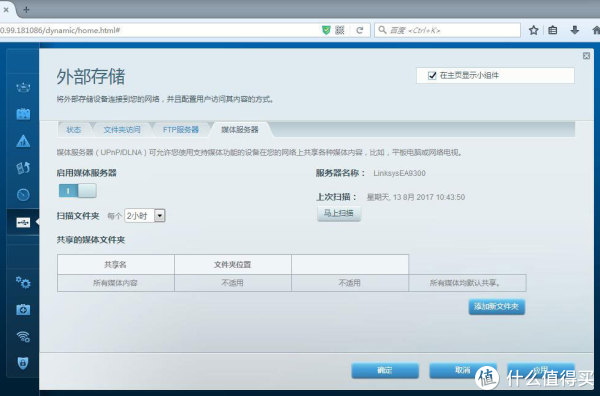Screen dimensions: 600x396
Task: Toggle the 启用媒体服务器 switch
Action: coord(78,191)
